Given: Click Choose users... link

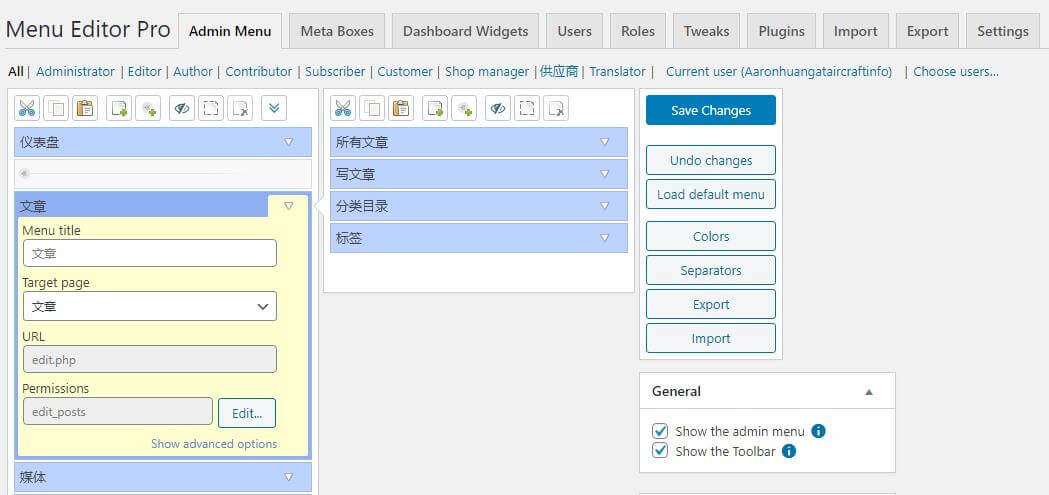Looking at the screenshot, I should pos(956,72).
